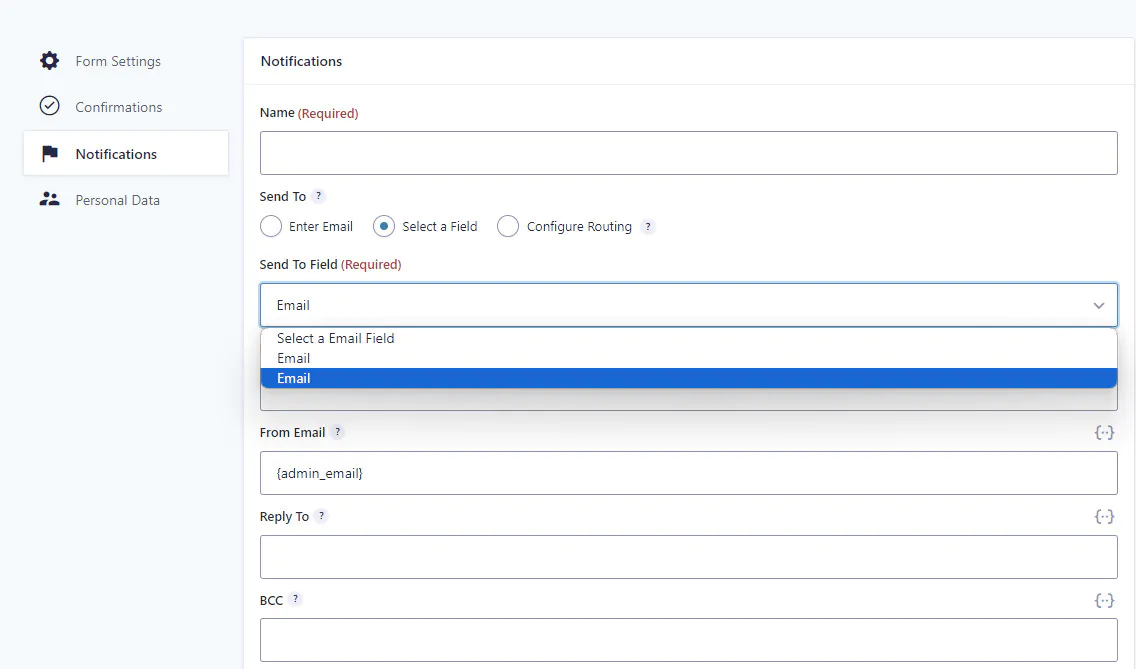Open merge tags selector for Reply To
This screenshot has height=669, width=1136.
(1104, 517)
